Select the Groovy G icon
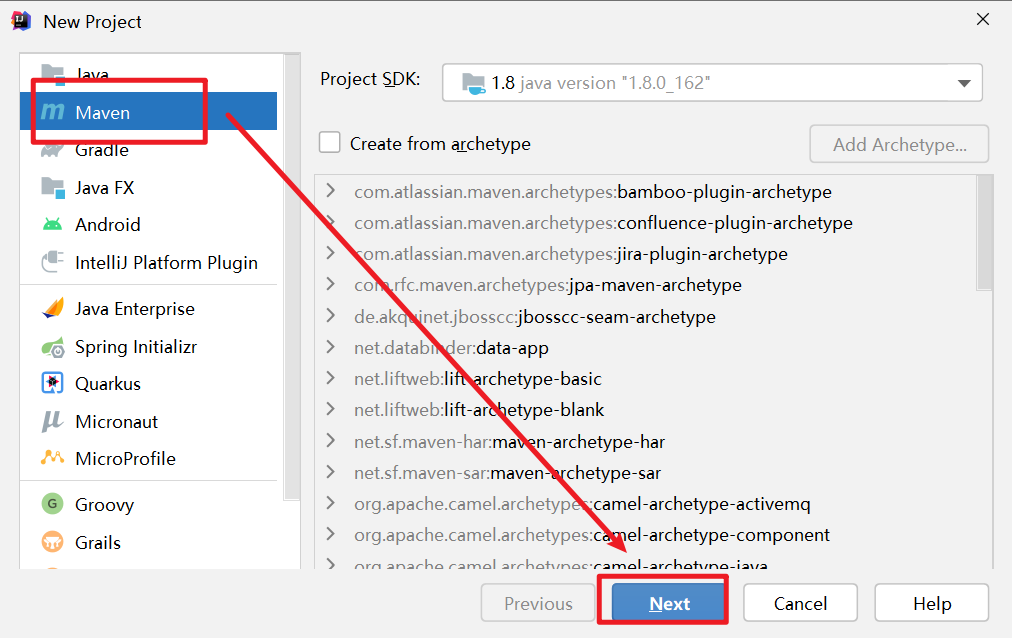The height and width of the screenshot is (638, 1012). 52,504
